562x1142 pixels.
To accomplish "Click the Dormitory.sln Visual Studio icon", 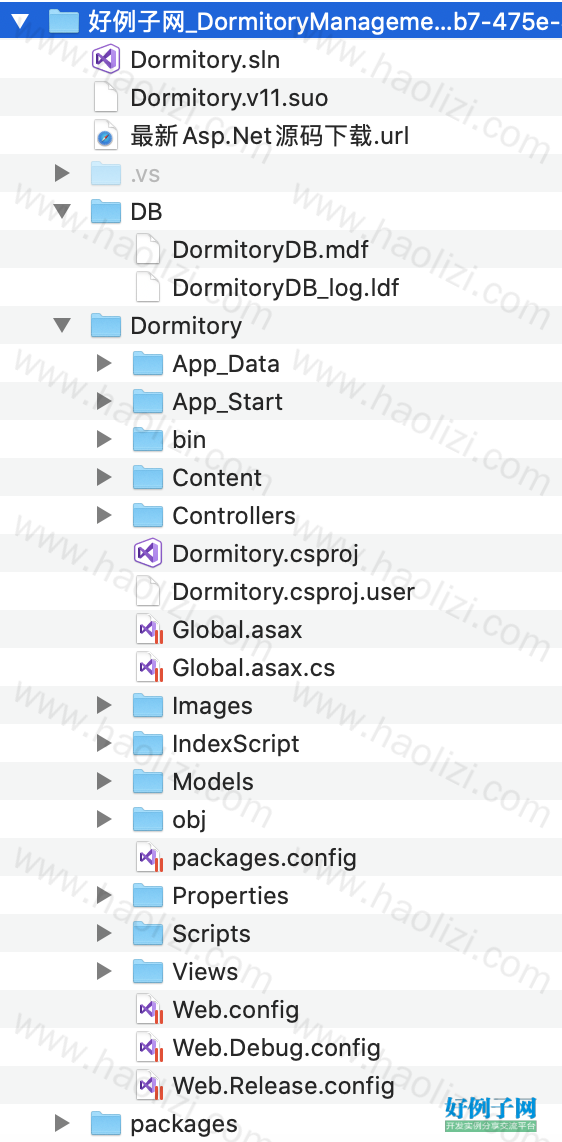I will pyautogui.click(x=106, y=59).
